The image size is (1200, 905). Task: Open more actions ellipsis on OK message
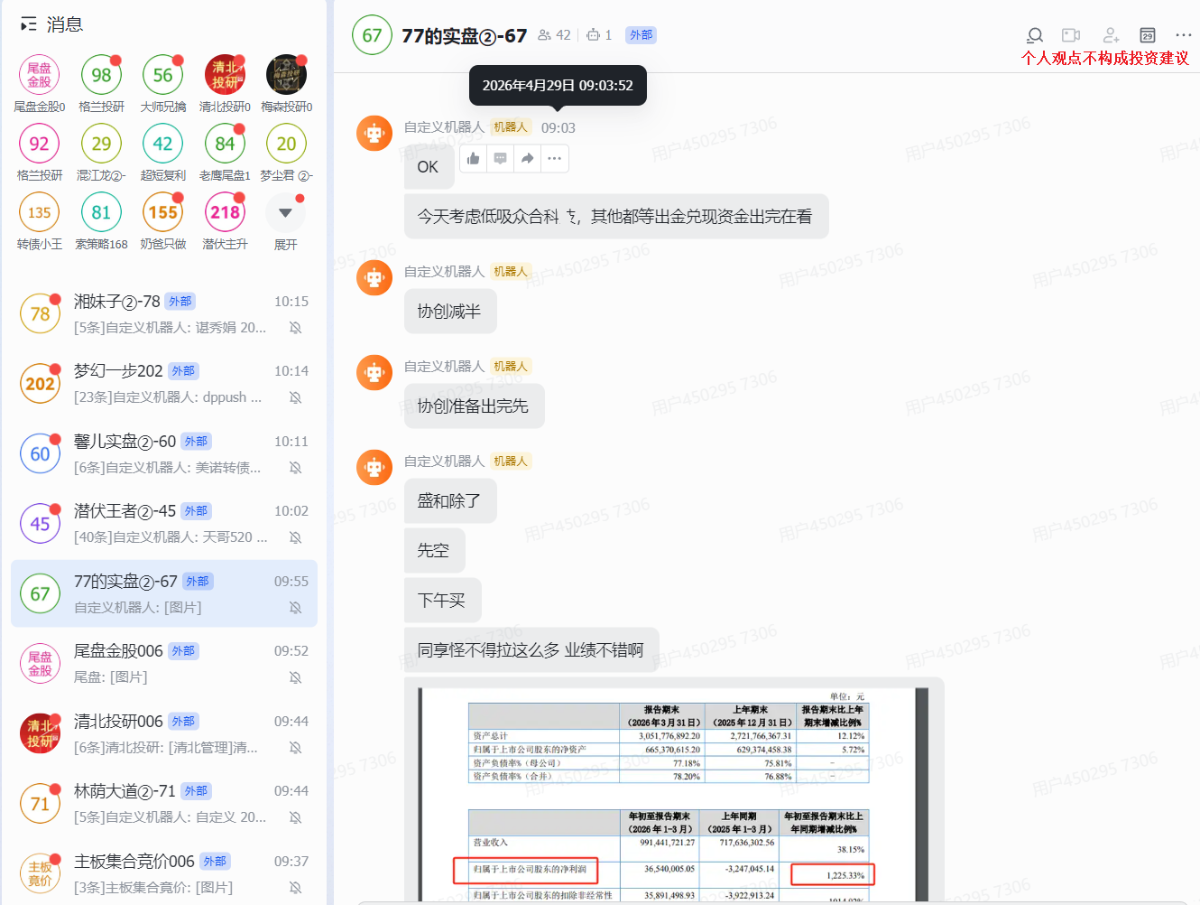(554, 158)
